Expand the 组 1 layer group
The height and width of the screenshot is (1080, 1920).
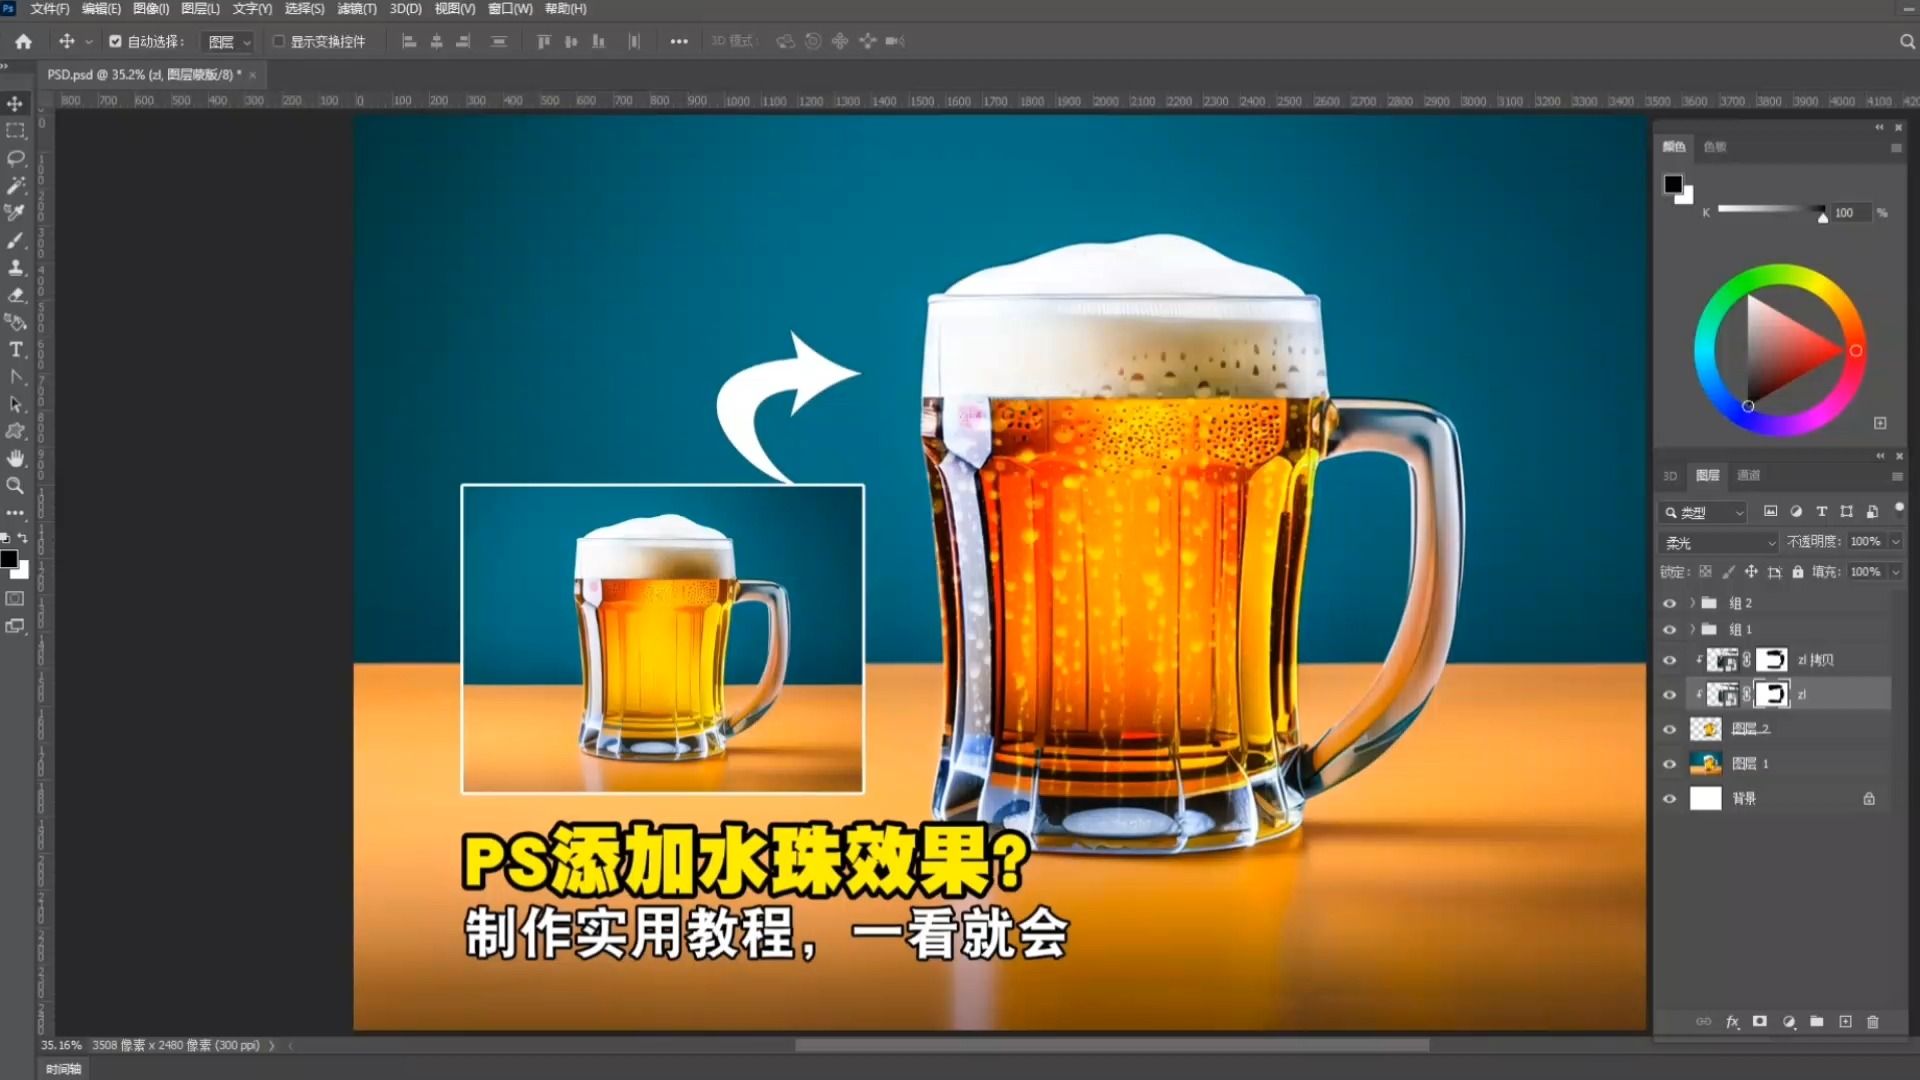(1692, 629)
